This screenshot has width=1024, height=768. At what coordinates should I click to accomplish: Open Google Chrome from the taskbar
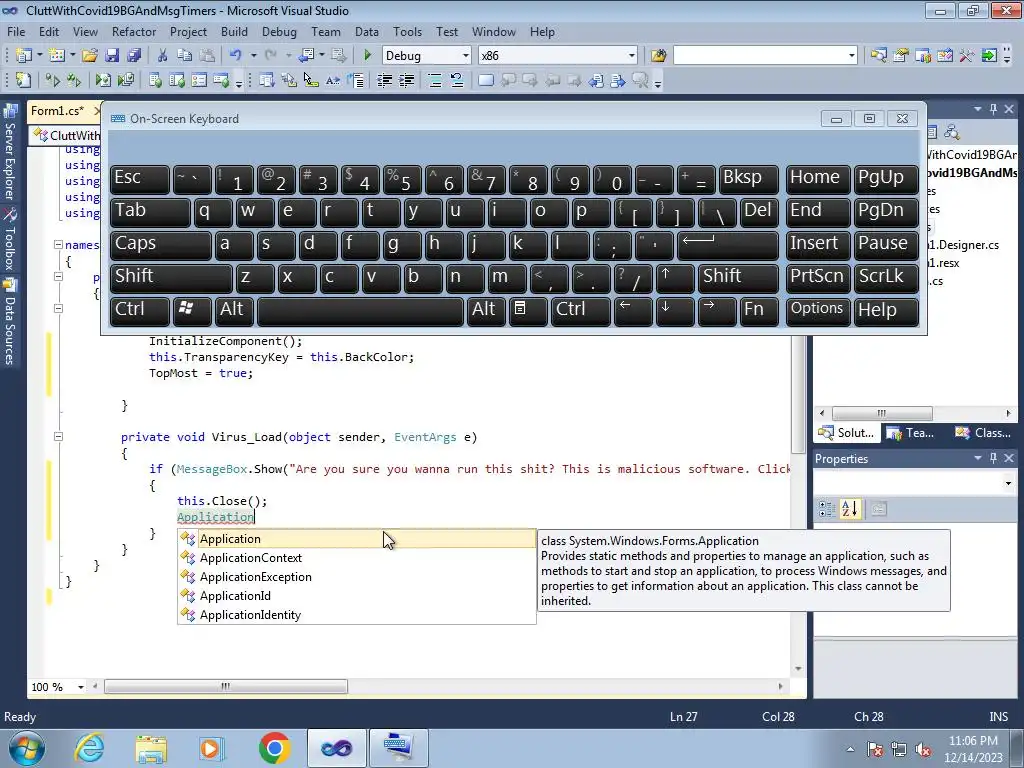click(x=274, y=748)
